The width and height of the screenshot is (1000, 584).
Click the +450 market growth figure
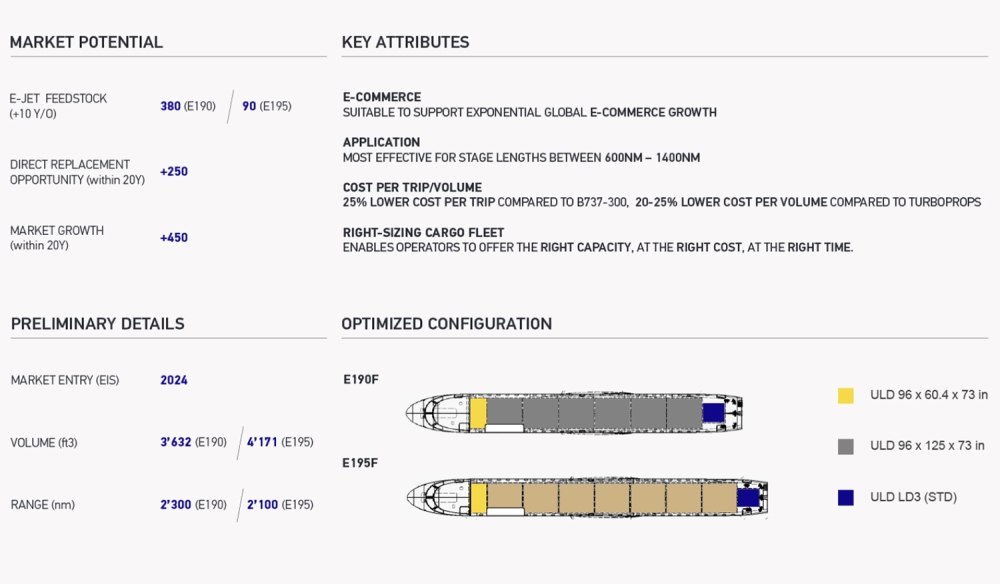pyautogui.click(x=173, y=238)
